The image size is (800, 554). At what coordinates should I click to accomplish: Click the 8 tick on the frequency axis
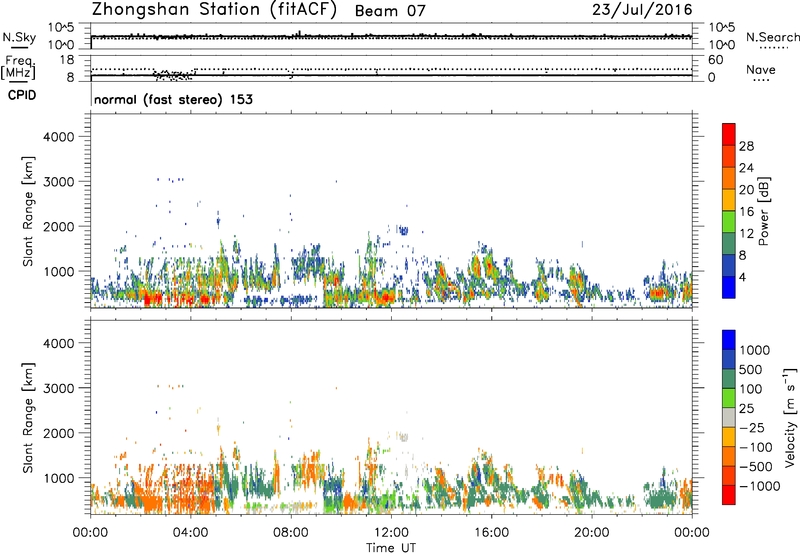click(70, 77)
